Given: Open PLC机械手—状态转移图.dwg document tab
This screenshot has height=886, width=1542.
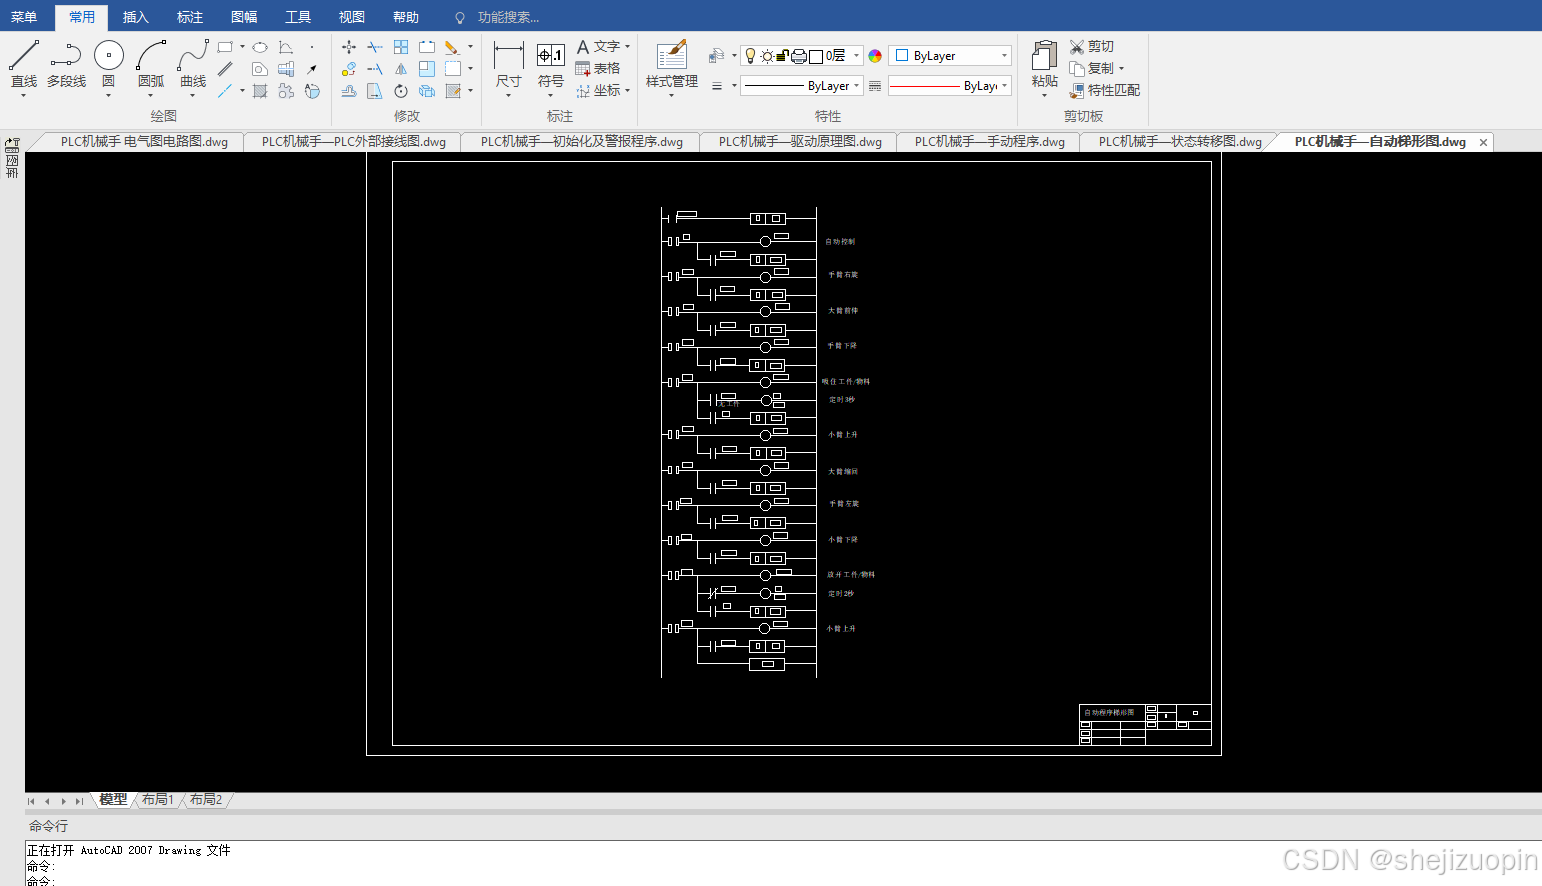Looking at the screenshot, I should (x=1180, y=142).
